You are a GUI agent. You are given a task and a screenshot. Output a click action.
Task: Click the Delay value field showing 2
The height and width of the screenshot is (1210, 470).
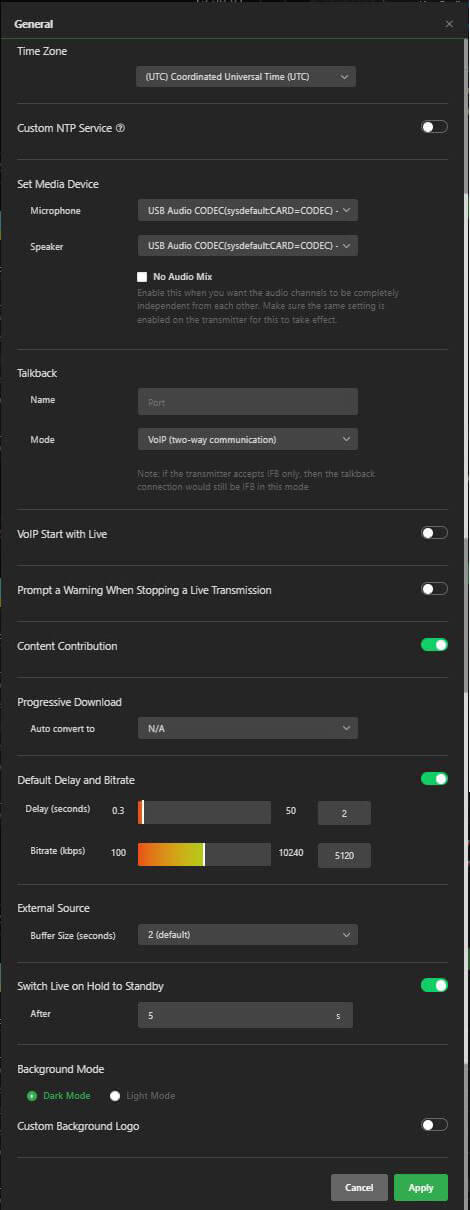pyautogui.click(x=344, y=813)
